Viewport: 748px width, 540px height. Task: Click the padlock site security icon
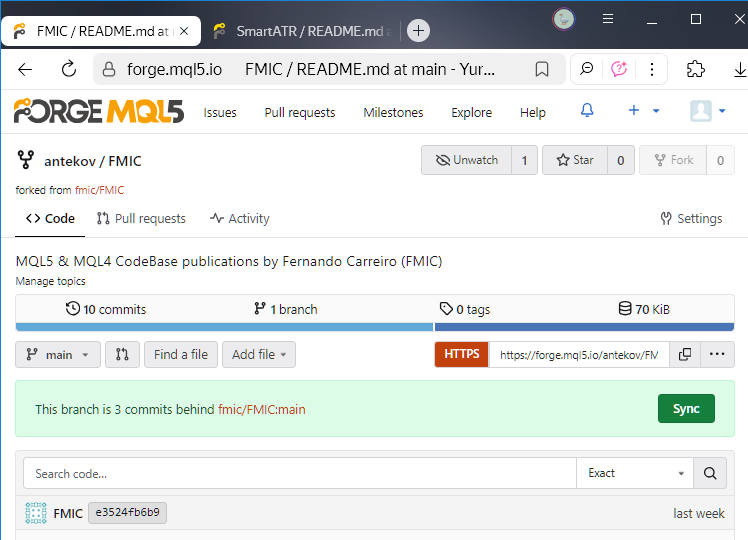point(109,70)
